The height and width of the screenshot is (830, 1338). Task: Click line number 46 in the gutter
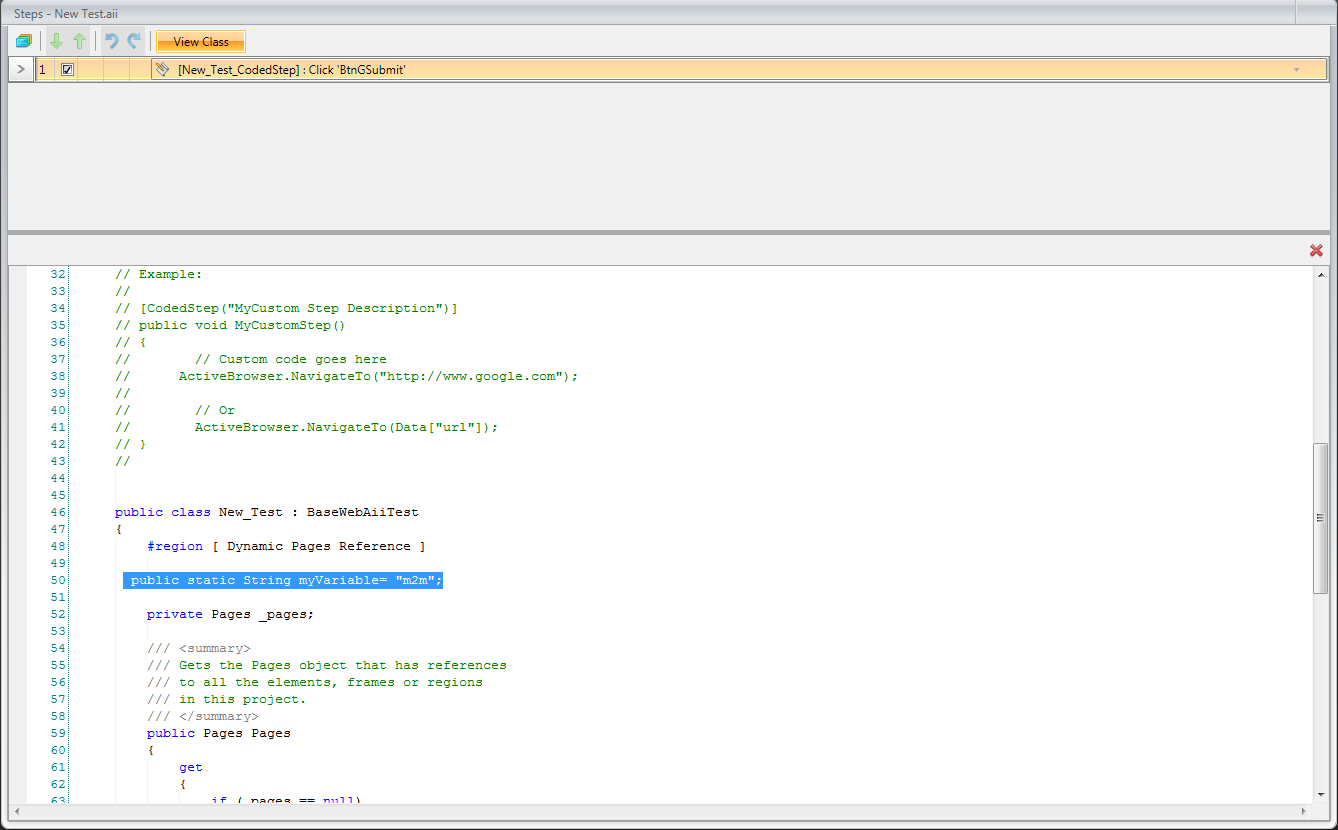pos(57,512)
